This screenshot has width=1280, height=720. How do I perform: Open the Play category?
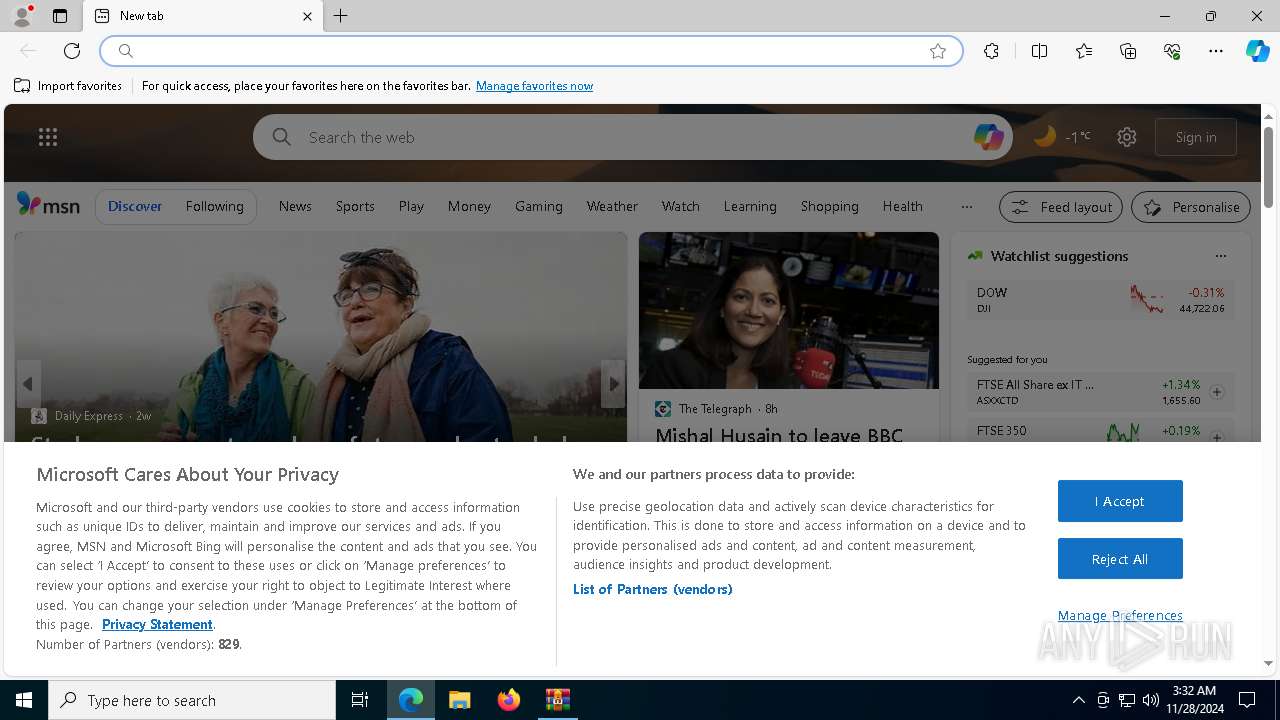(x=411, y=206)
